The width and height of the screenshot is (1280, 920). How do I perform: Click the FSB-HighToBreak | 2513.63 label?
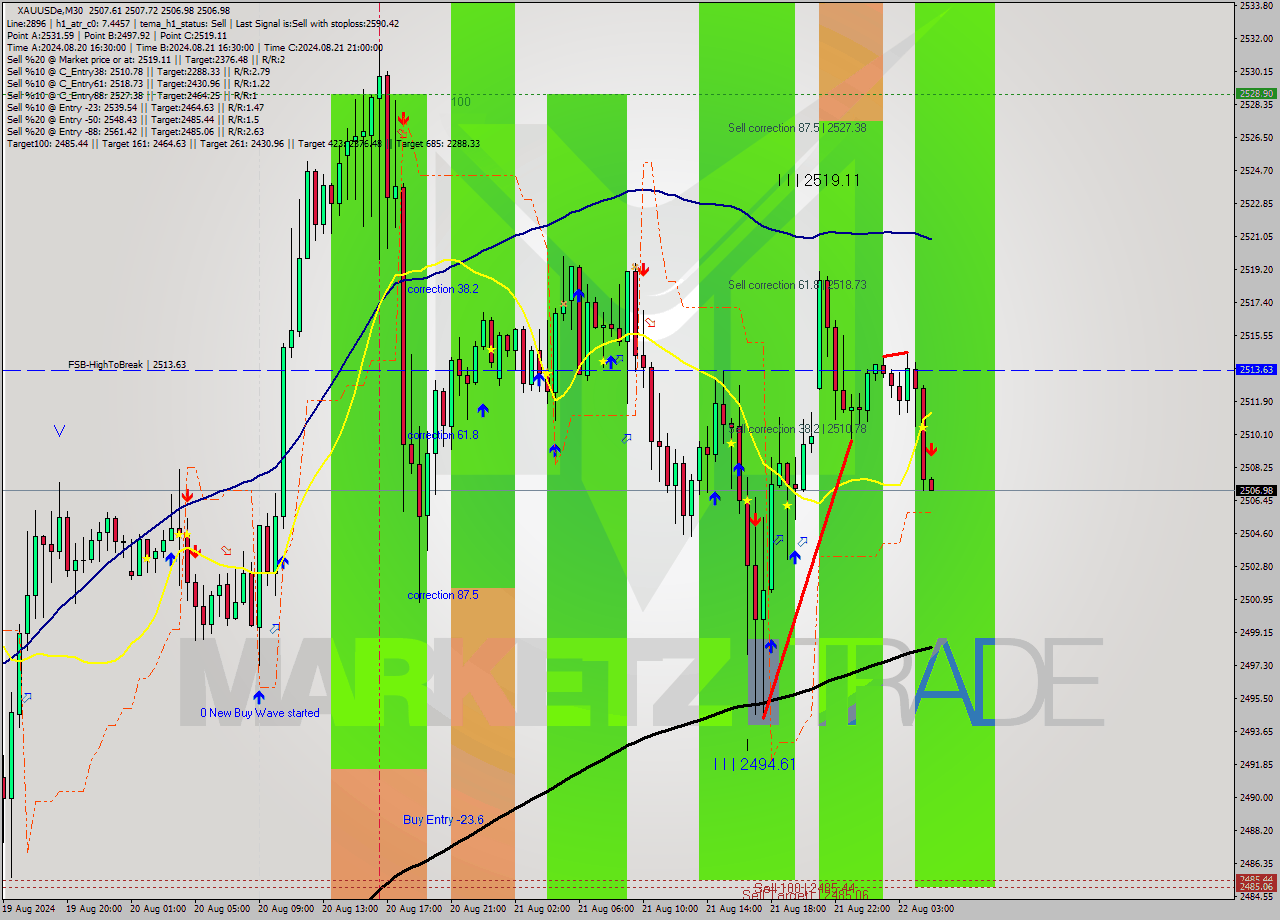coord(127,365)
